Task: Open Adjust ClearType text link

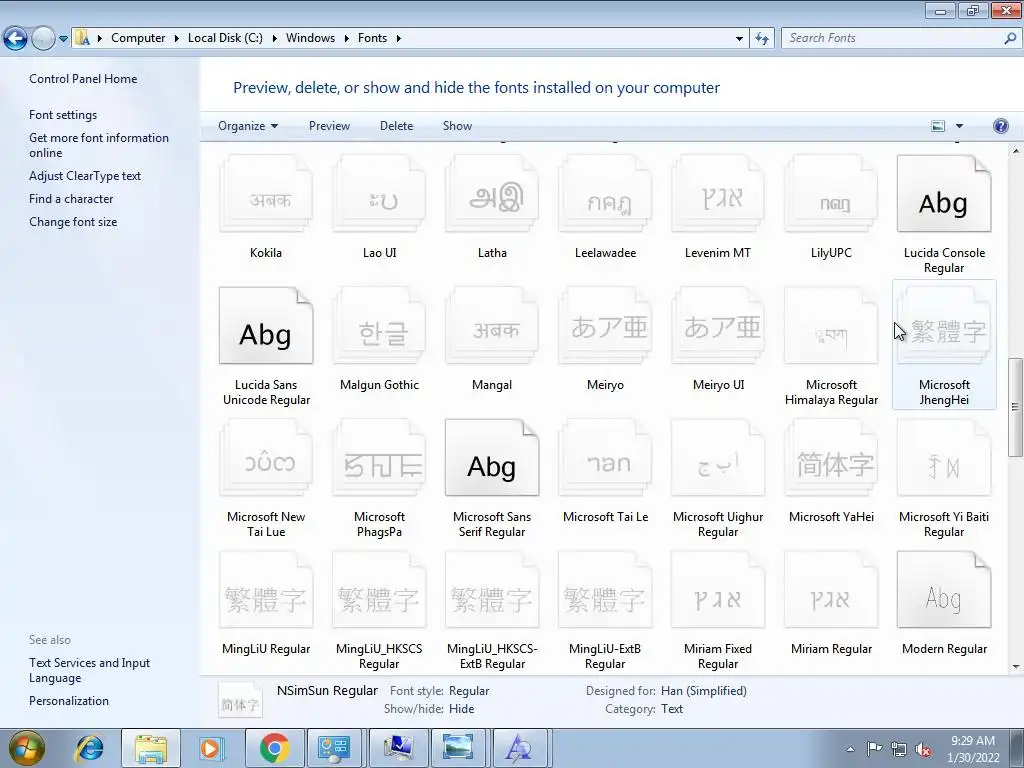Action: click(85, 176)
